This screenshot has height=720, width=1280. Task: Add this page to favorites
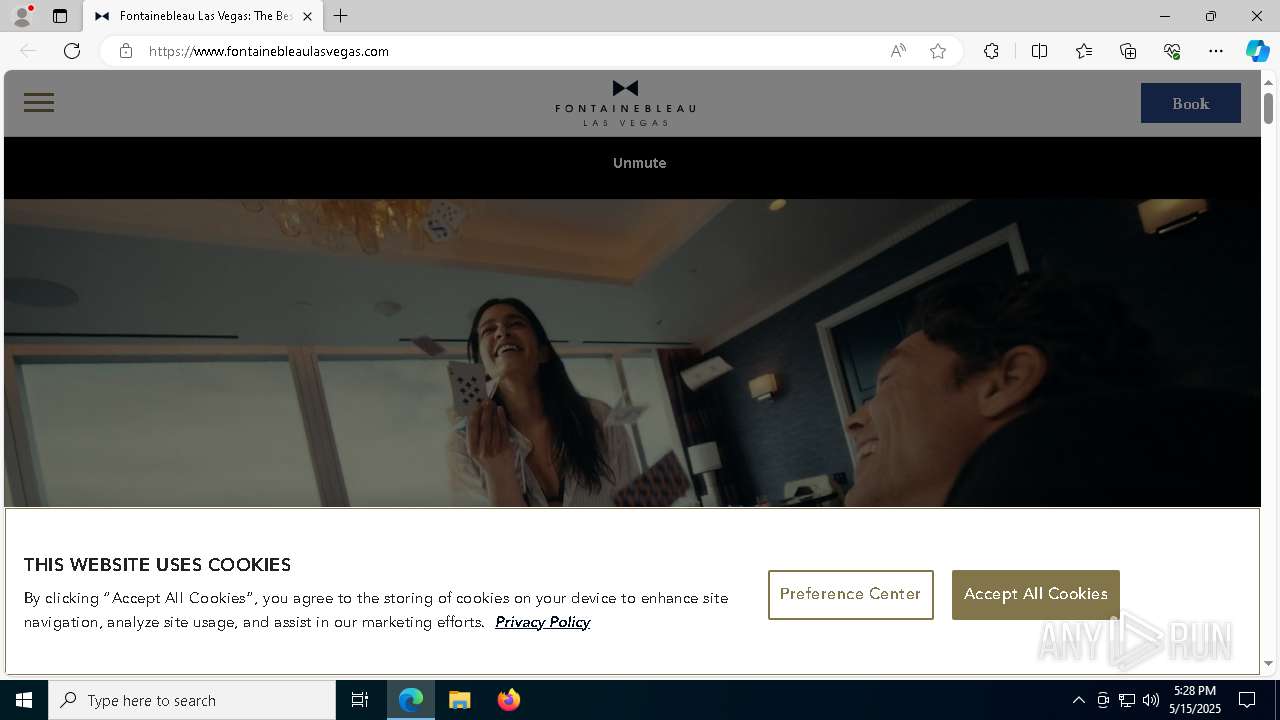[938, 51]
